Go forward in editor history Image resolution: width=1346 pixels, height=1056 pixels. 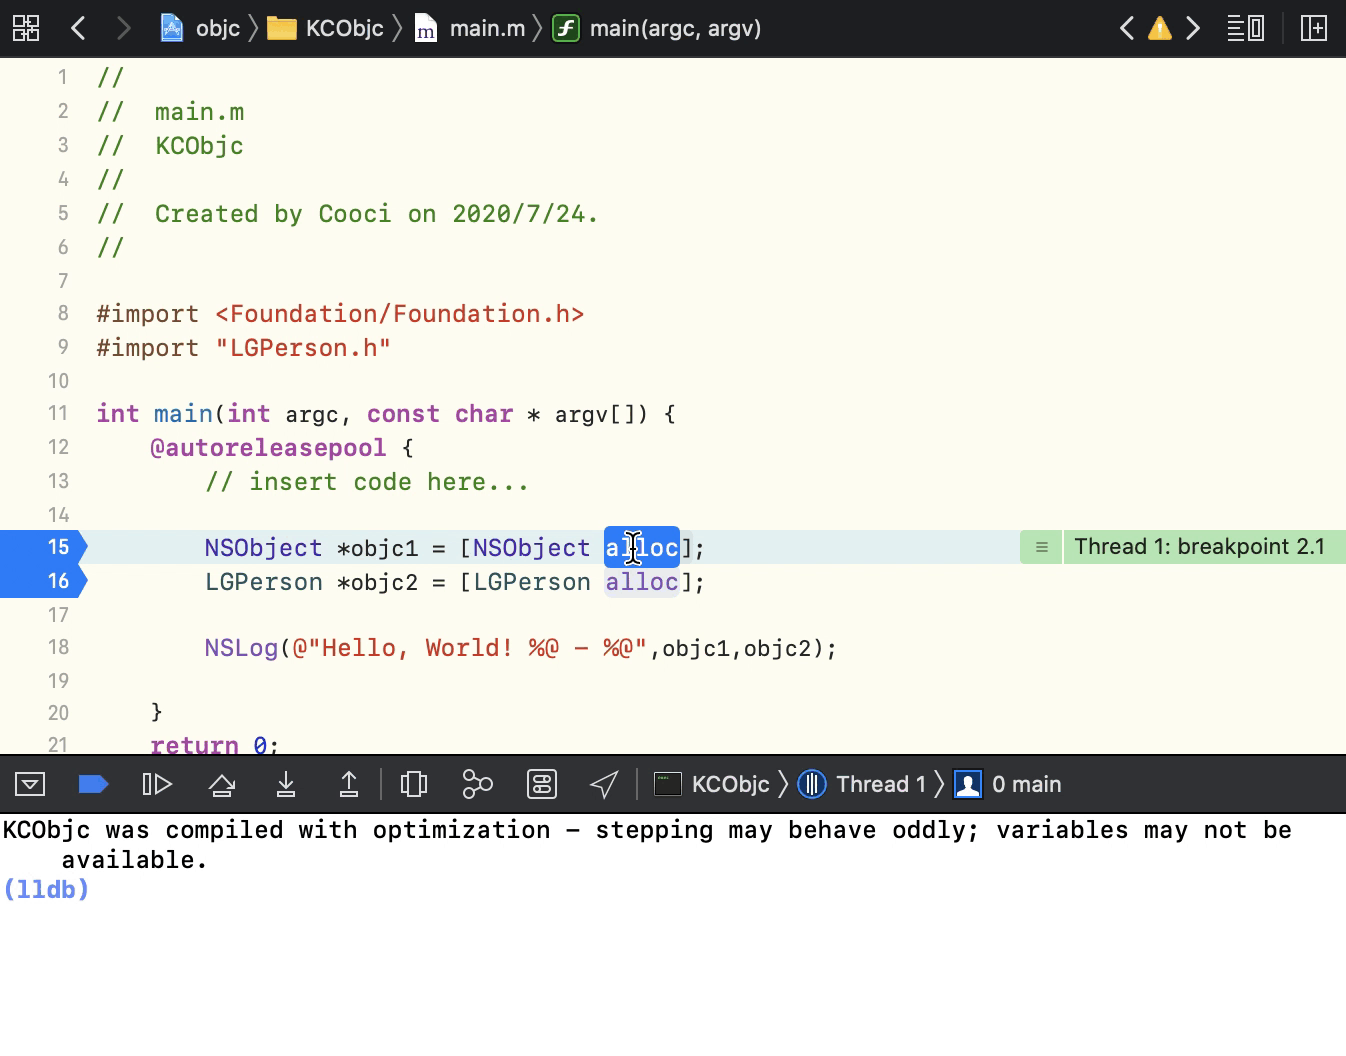123,28
